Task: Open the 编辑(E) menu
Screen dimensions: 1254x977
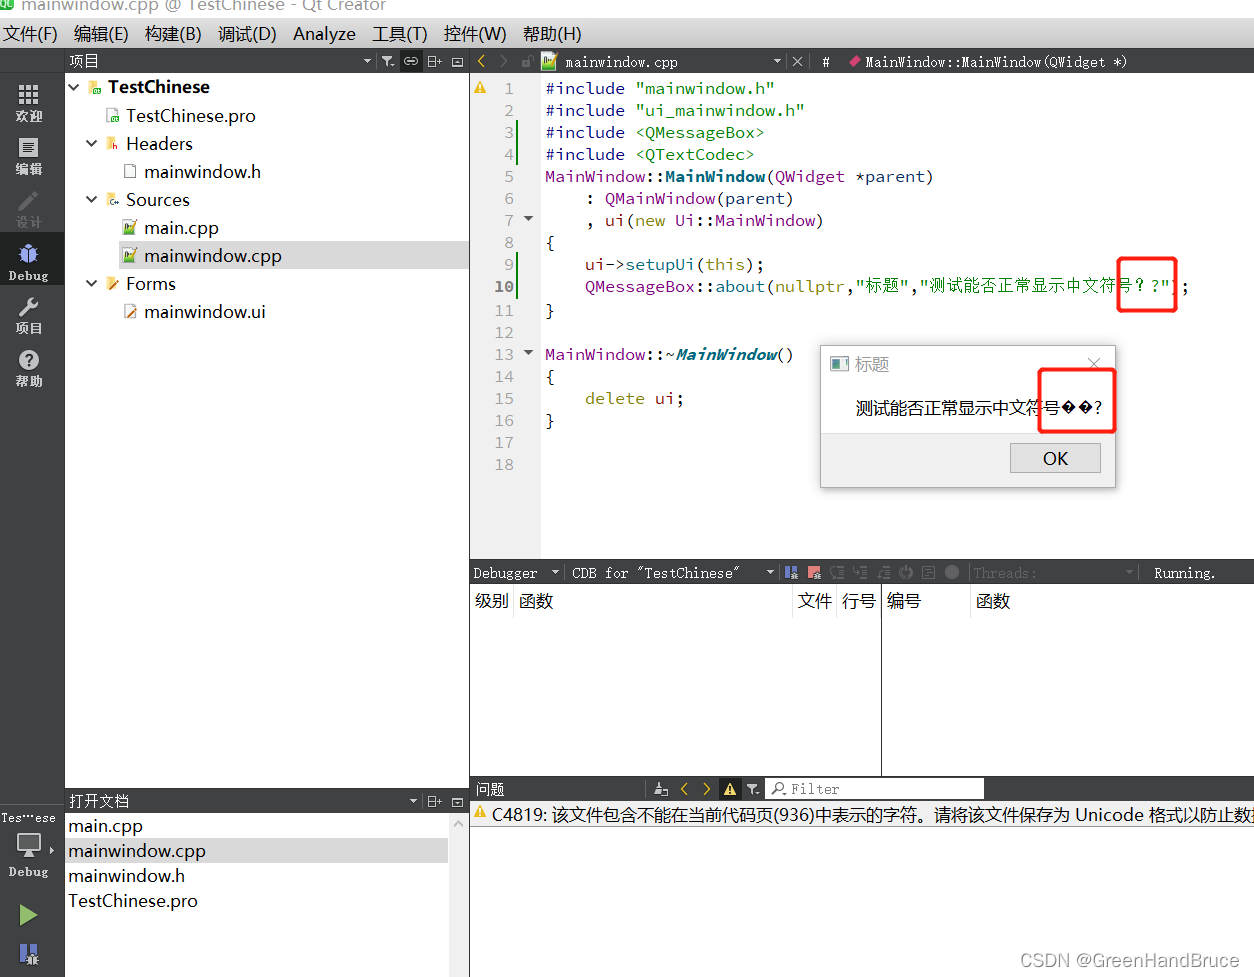Action: (101, 34)
